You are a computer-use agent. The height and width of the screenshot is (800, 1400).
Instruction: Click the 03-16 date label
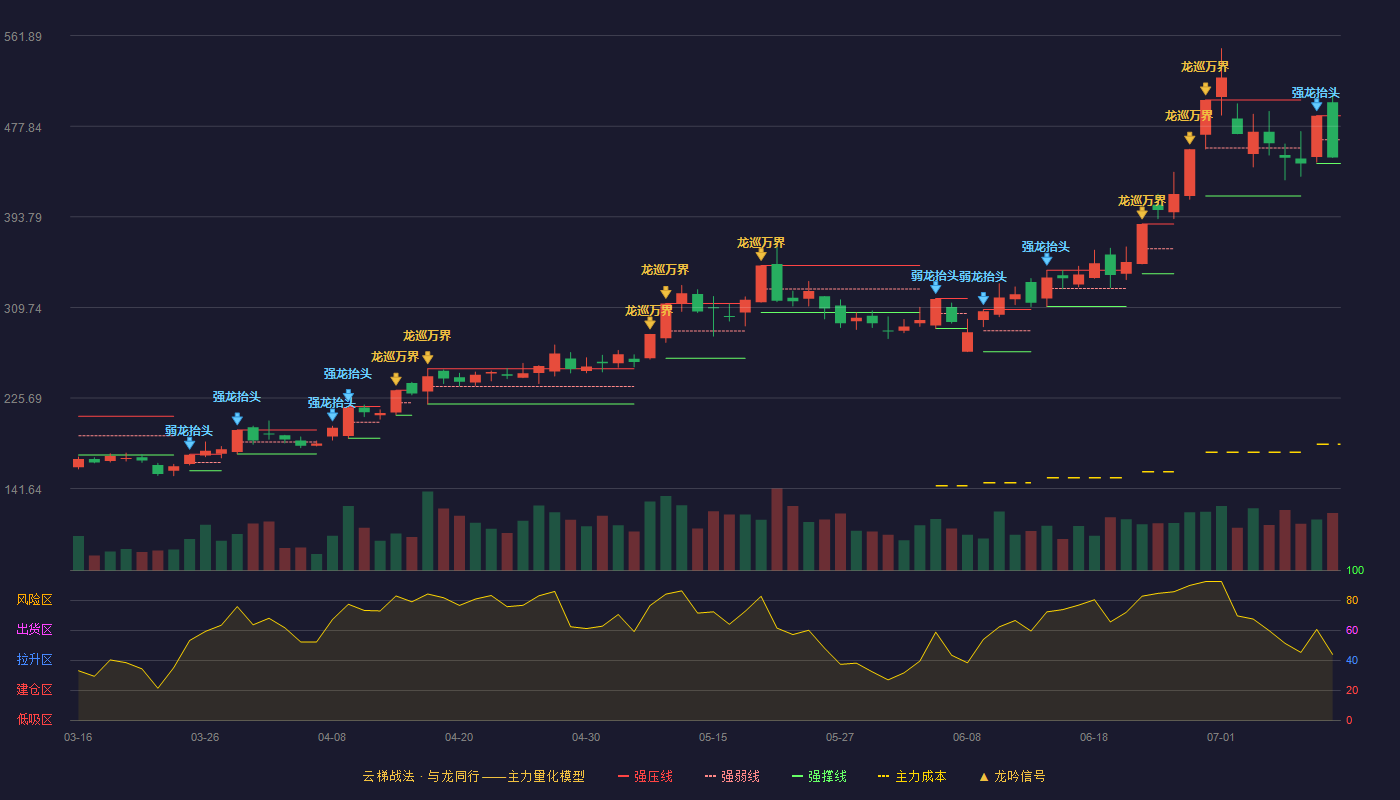click(x=78, y=737)
